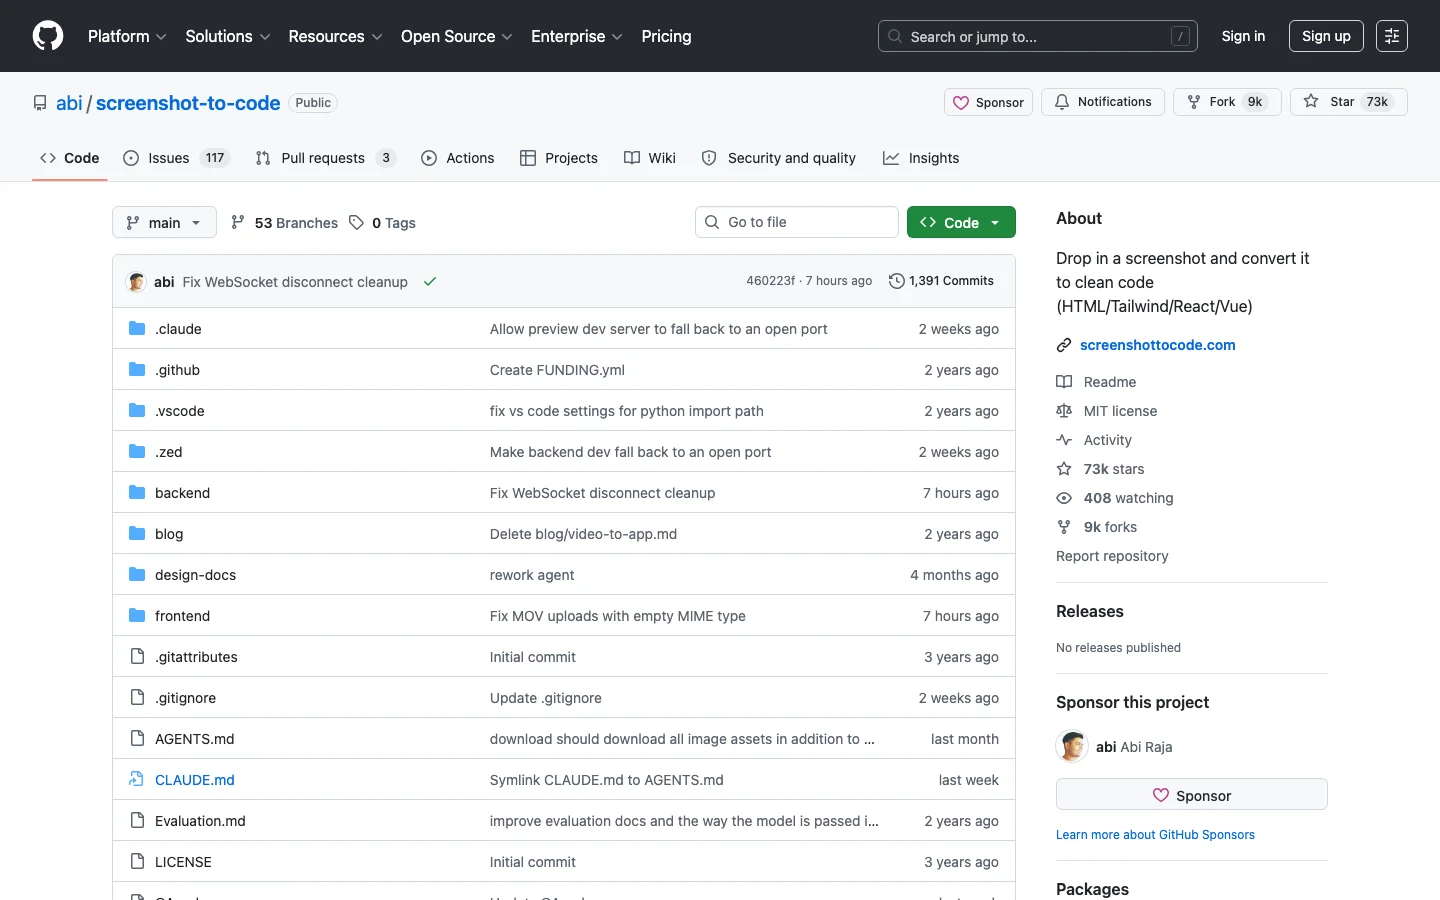The height and width of the screenshot is (900, 1440).
Task: Click the Notifications button
Action: pos(1103,102)
